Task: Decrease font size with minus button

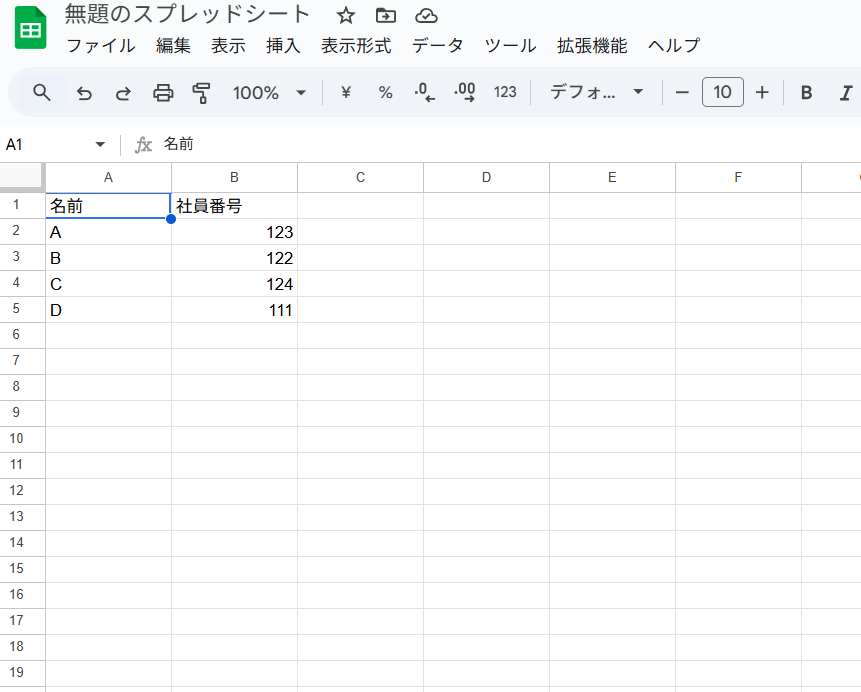Action: click(x=682, y=93)
